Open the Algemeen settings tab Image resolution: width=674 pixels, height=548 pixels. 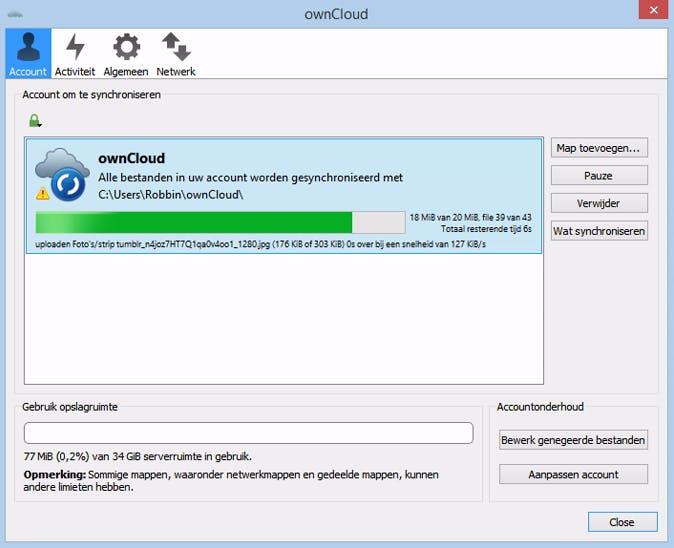coord(126,54)
